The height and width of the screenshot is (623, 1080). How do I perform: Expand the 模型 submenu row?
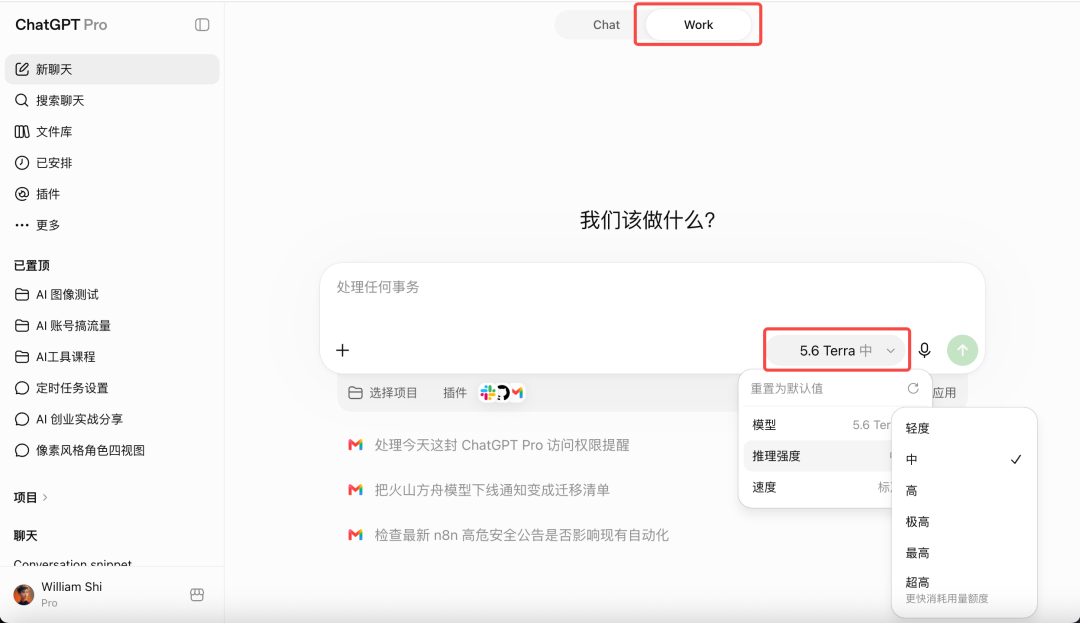(x=818, y=425)
